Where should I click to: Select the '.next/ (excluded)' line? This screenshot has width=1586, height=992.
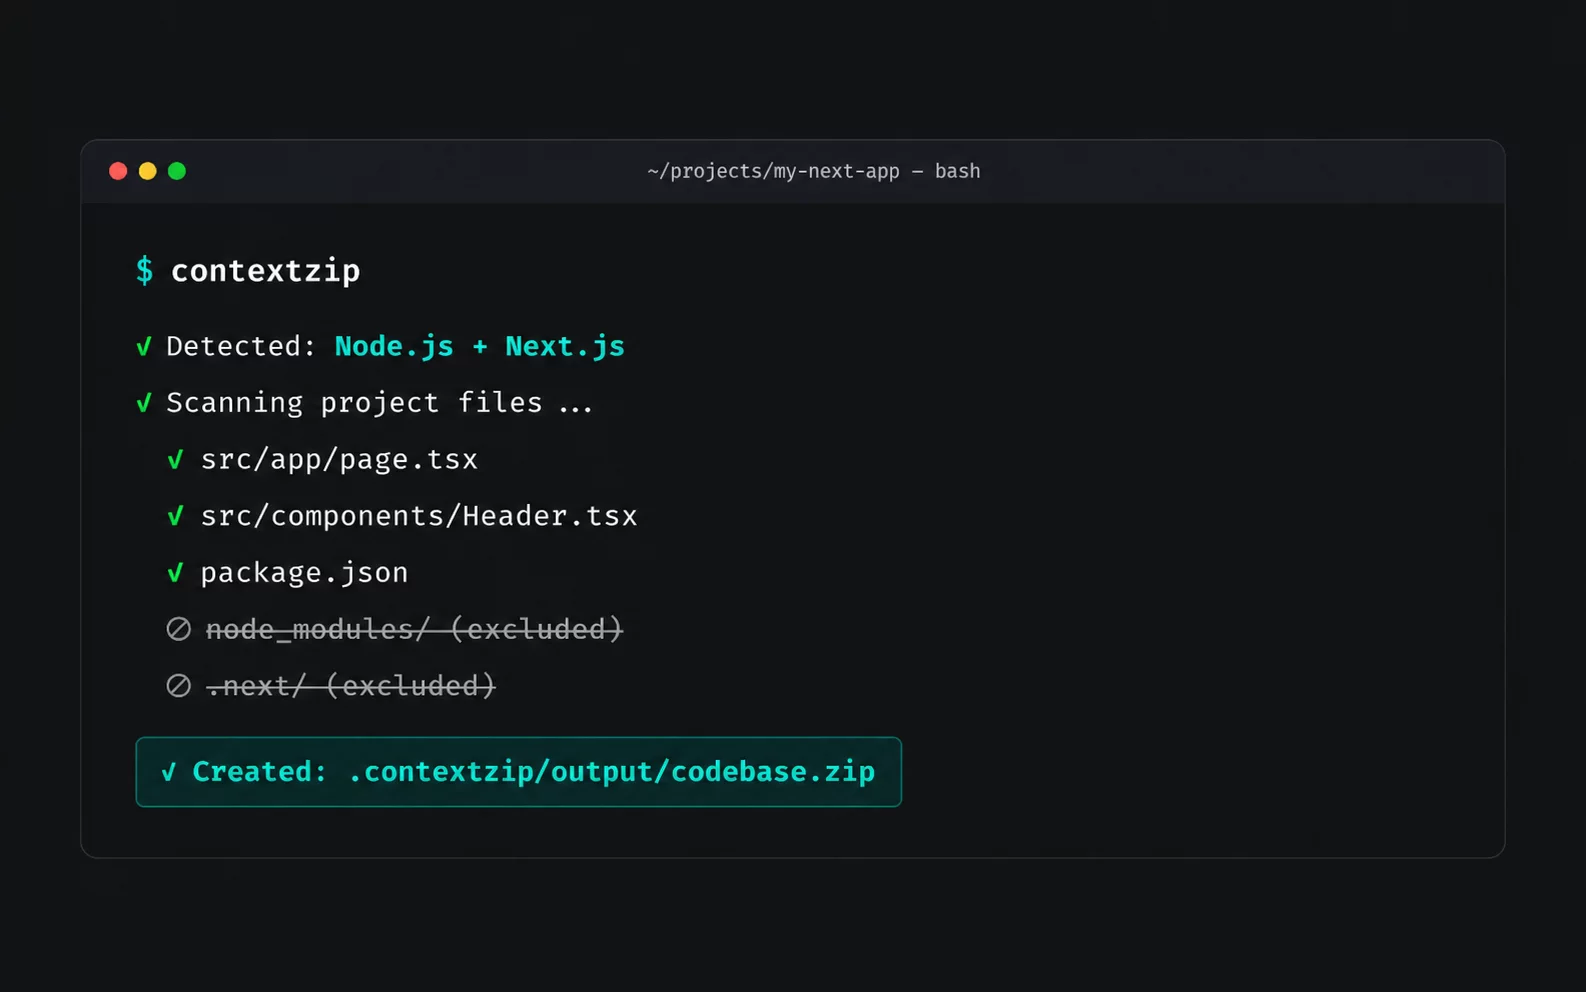(351, 686)
